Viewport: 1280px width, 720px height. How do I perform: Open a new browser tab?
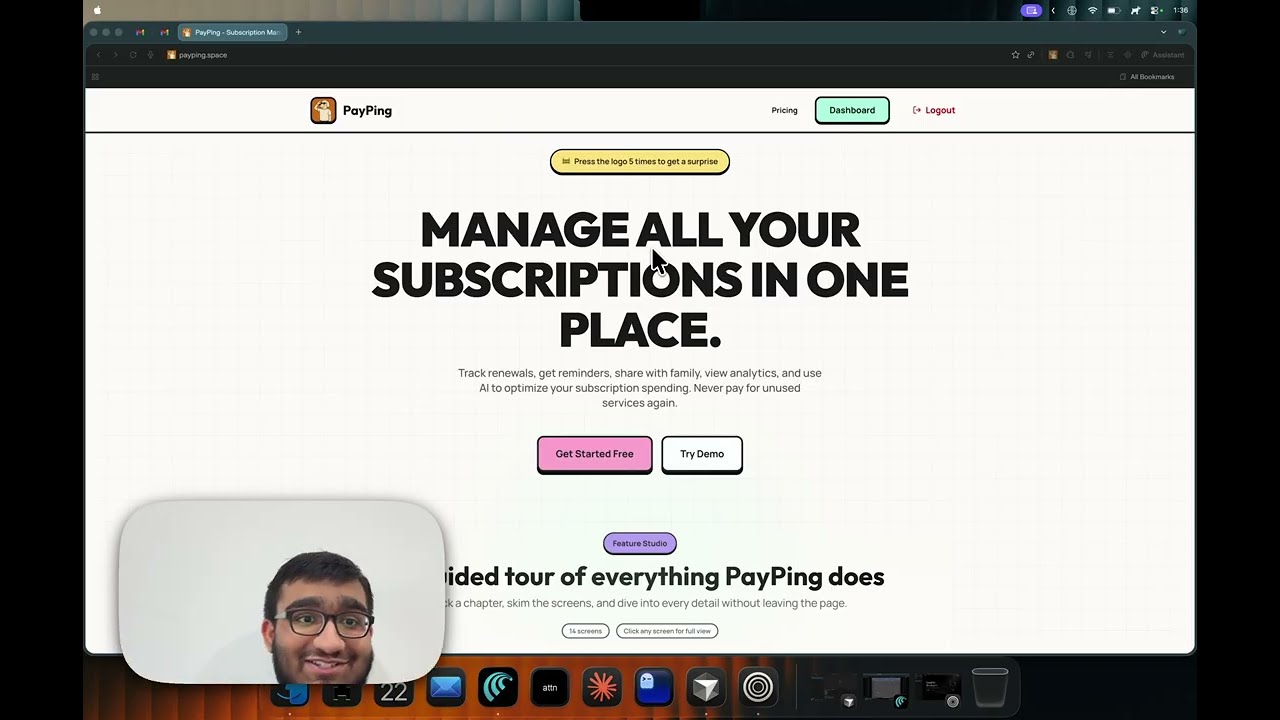coord(298,32)
